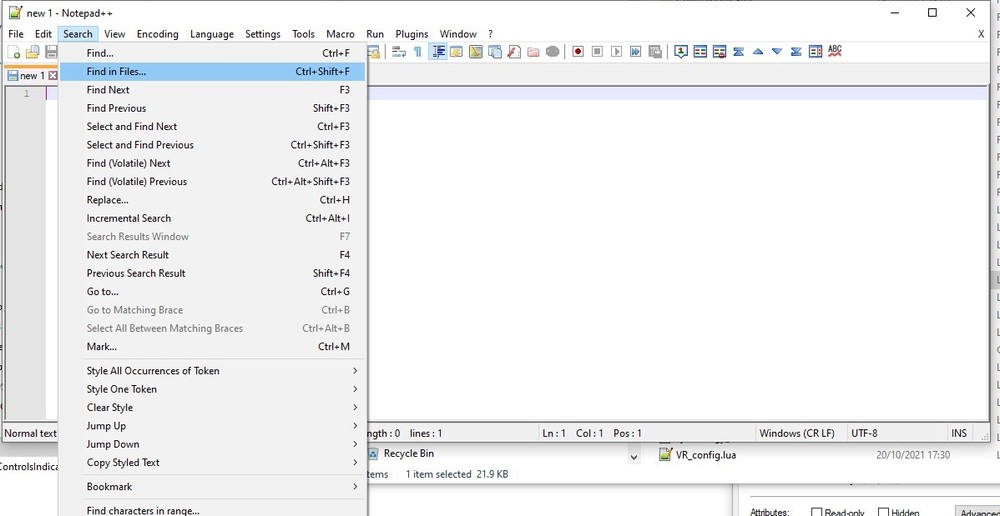Click the macro Playback icon
Screen dimensions: 1000x516
click(x=616, y=52)
